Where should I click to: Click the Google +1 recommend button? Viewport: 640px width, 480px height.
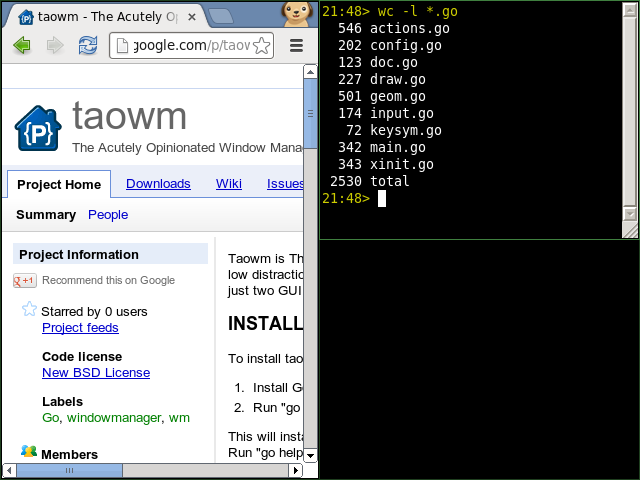25,280
